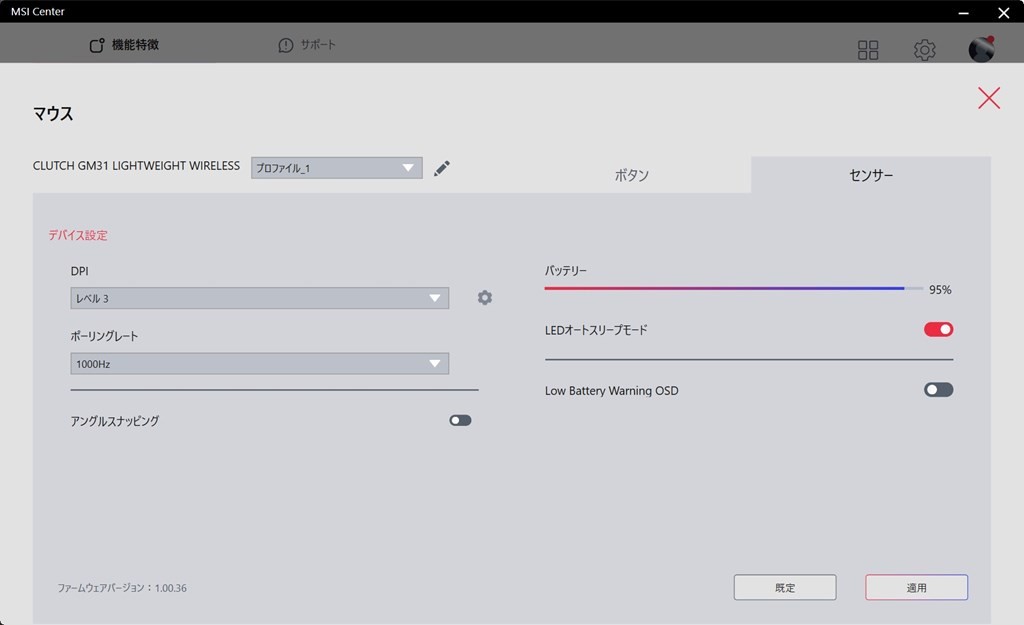Click the 95% battery value
This screenshot has width=1024, height=625.
(x=940, y=290)
